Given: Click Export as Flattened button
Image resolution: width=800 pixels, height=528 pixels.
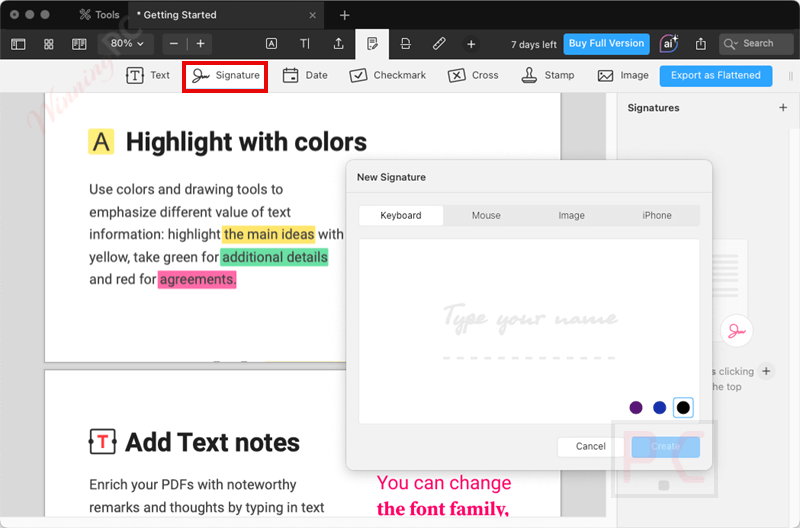Looking at the screenshot, I should click(x=715, y=76).
